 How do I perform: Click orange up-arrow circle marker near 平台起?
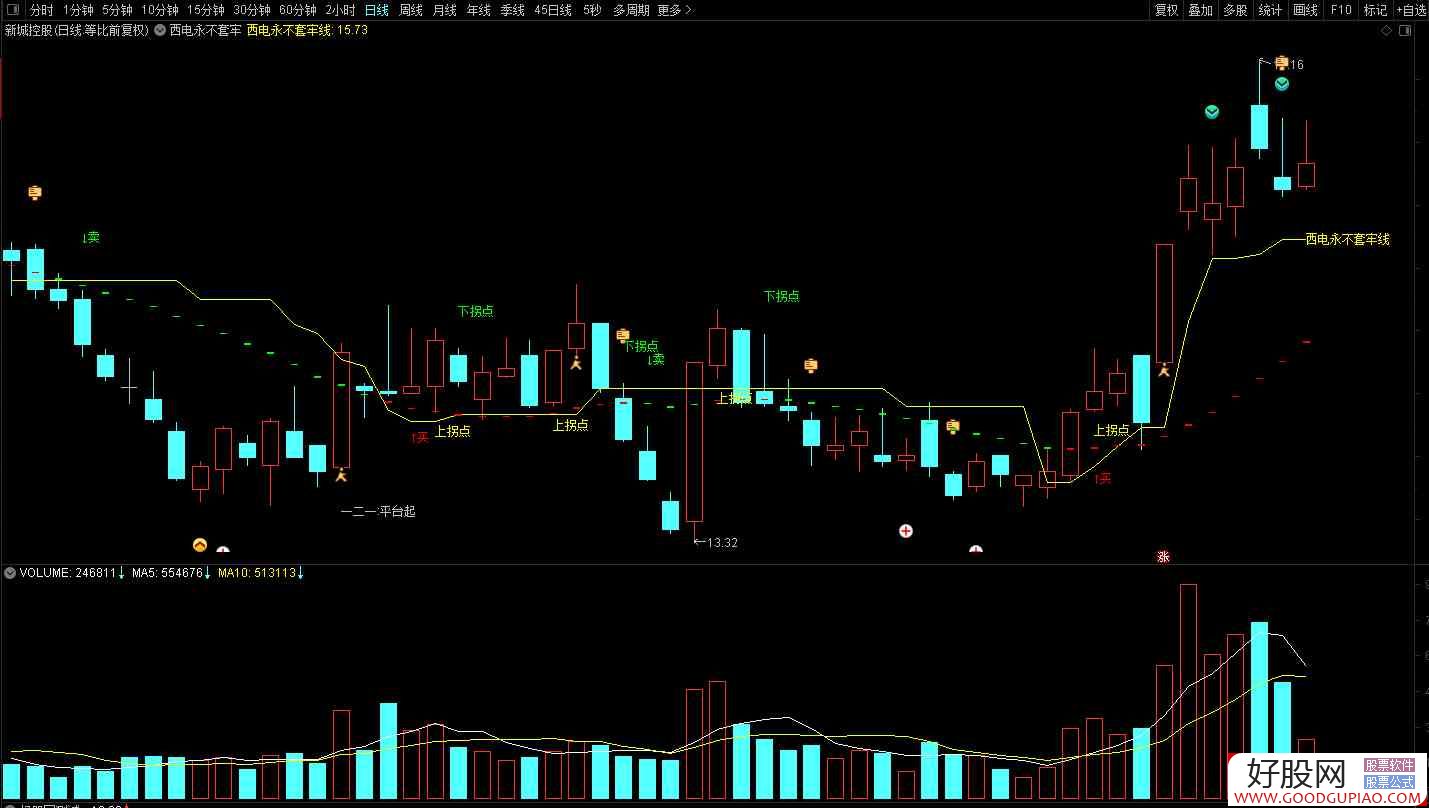199,545
